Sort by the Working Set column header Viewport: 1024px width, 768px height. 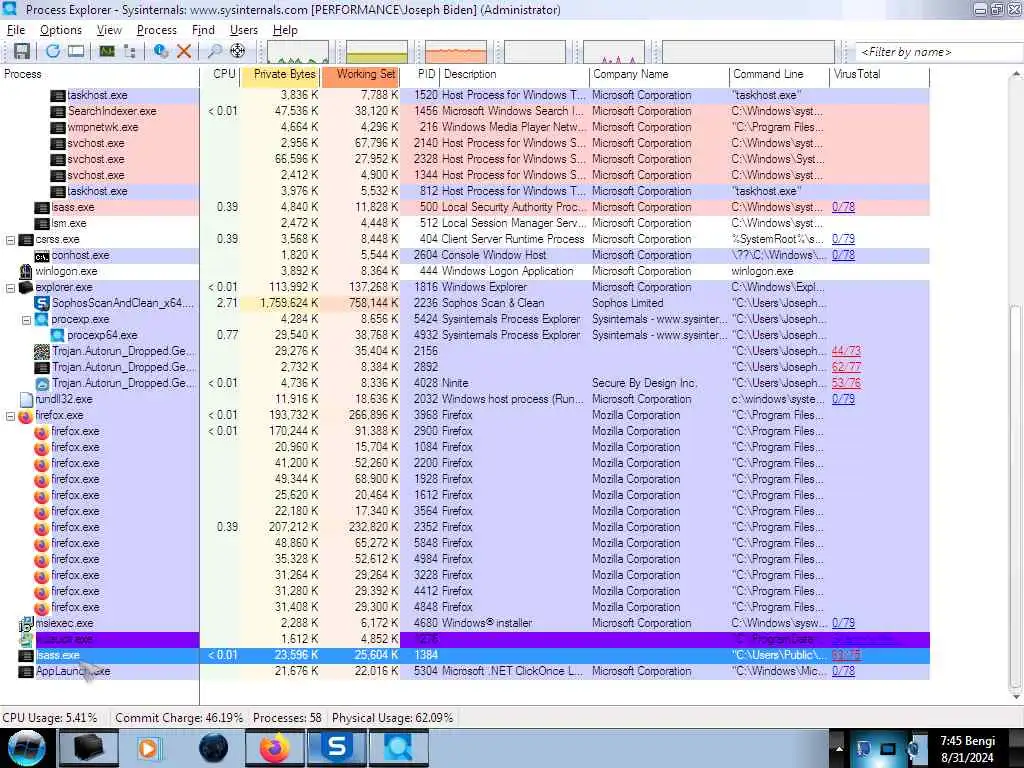(x=360, y=74)
